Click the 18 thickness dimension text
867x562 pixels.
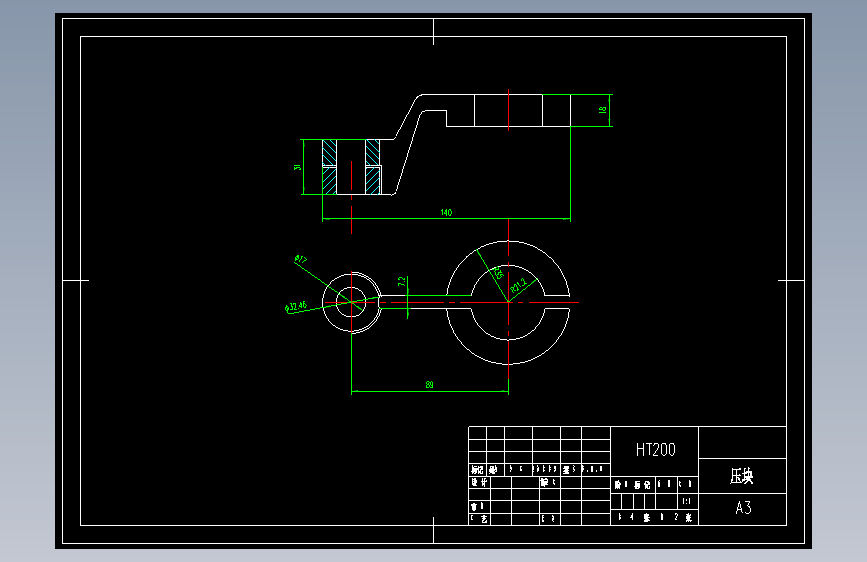tap(603, 110)
